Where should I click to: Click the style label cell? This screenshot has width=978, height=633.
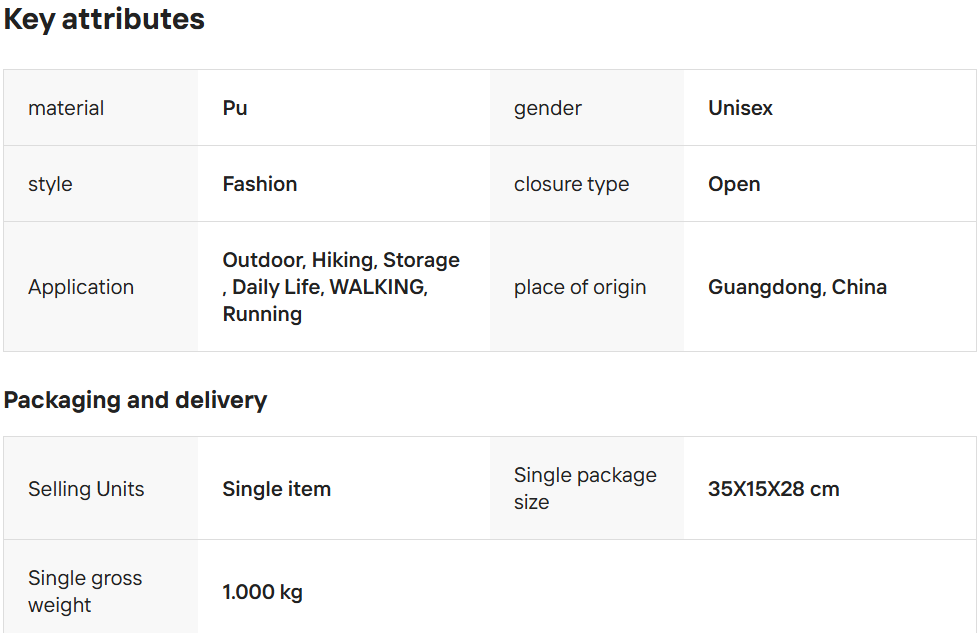coord(50,184)
